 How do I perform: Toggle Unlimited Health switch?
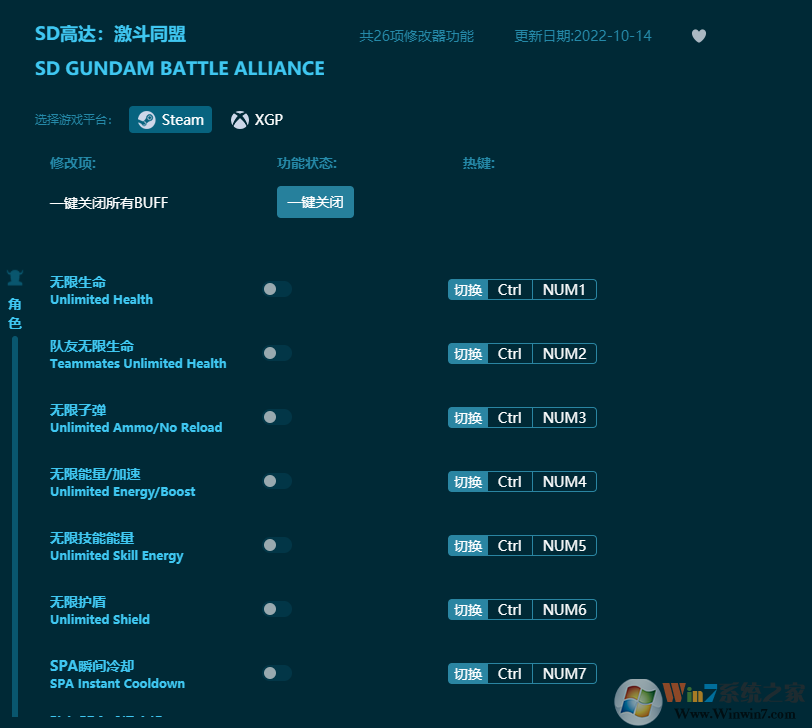[x=277, y=289]
